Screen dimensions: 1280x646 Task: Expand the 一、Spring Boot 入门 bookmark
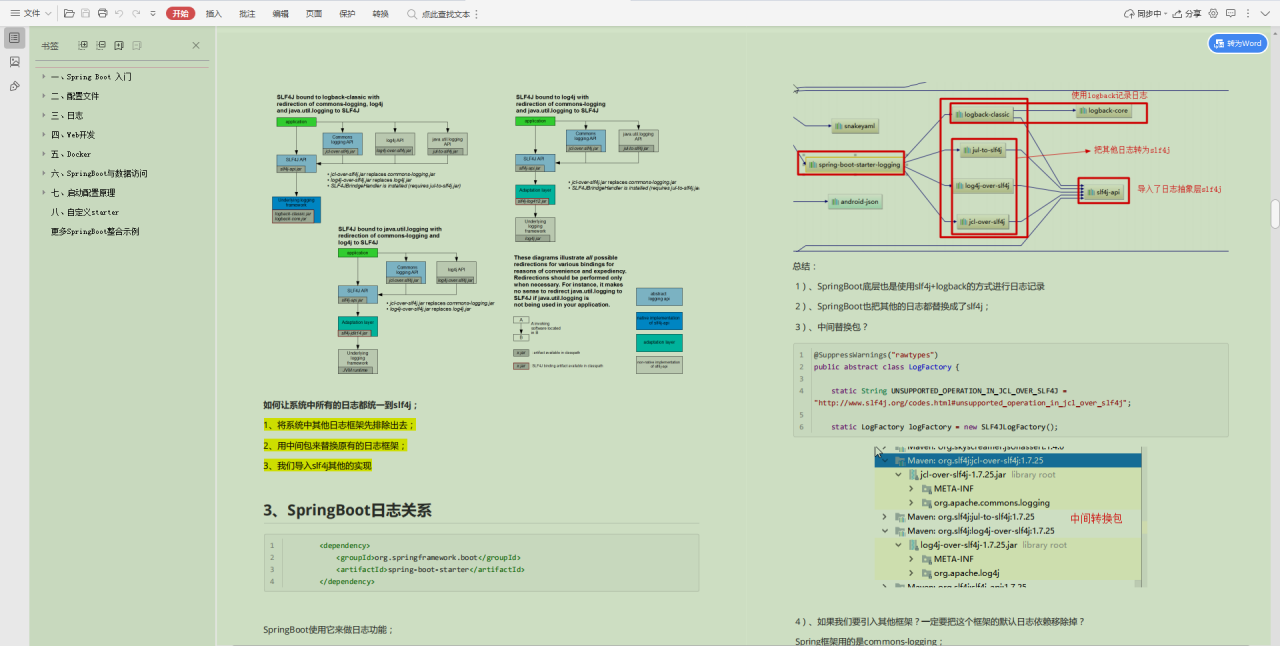point(43,76)
